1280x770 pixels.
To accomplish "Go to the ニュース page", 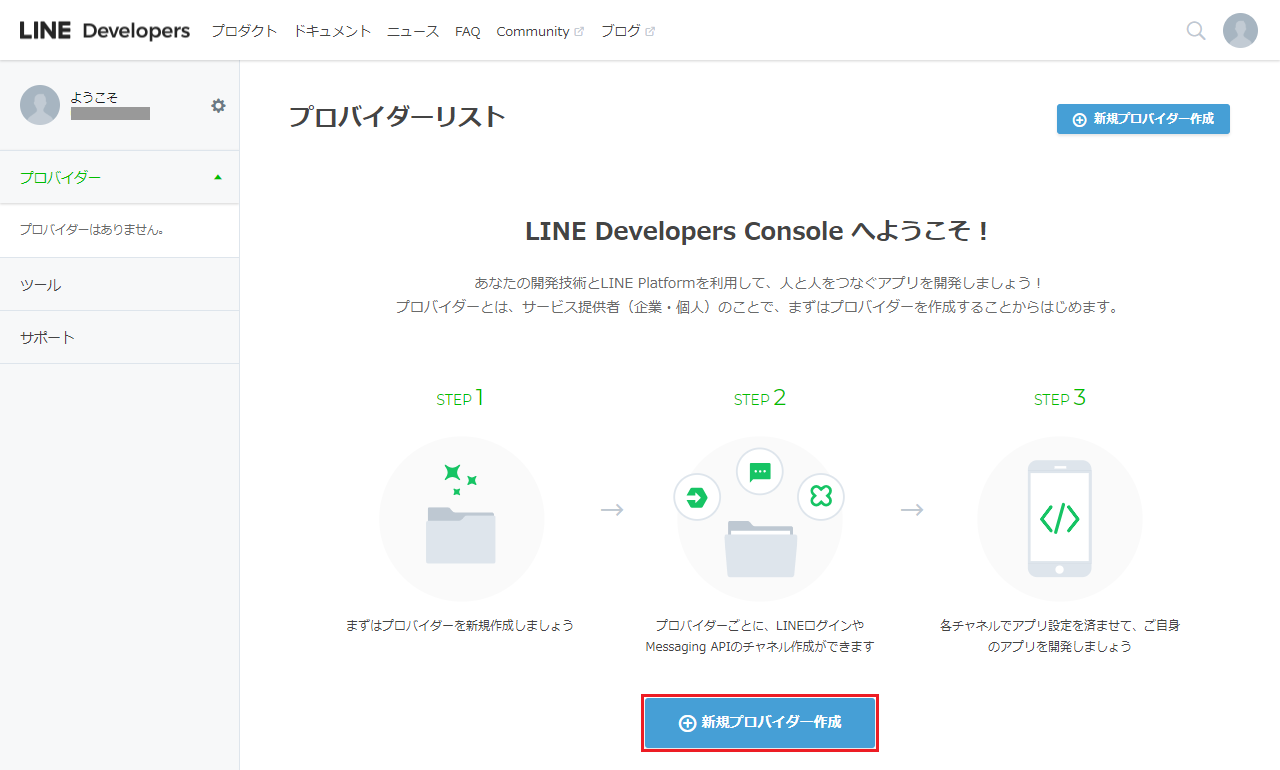I will 413,31.
